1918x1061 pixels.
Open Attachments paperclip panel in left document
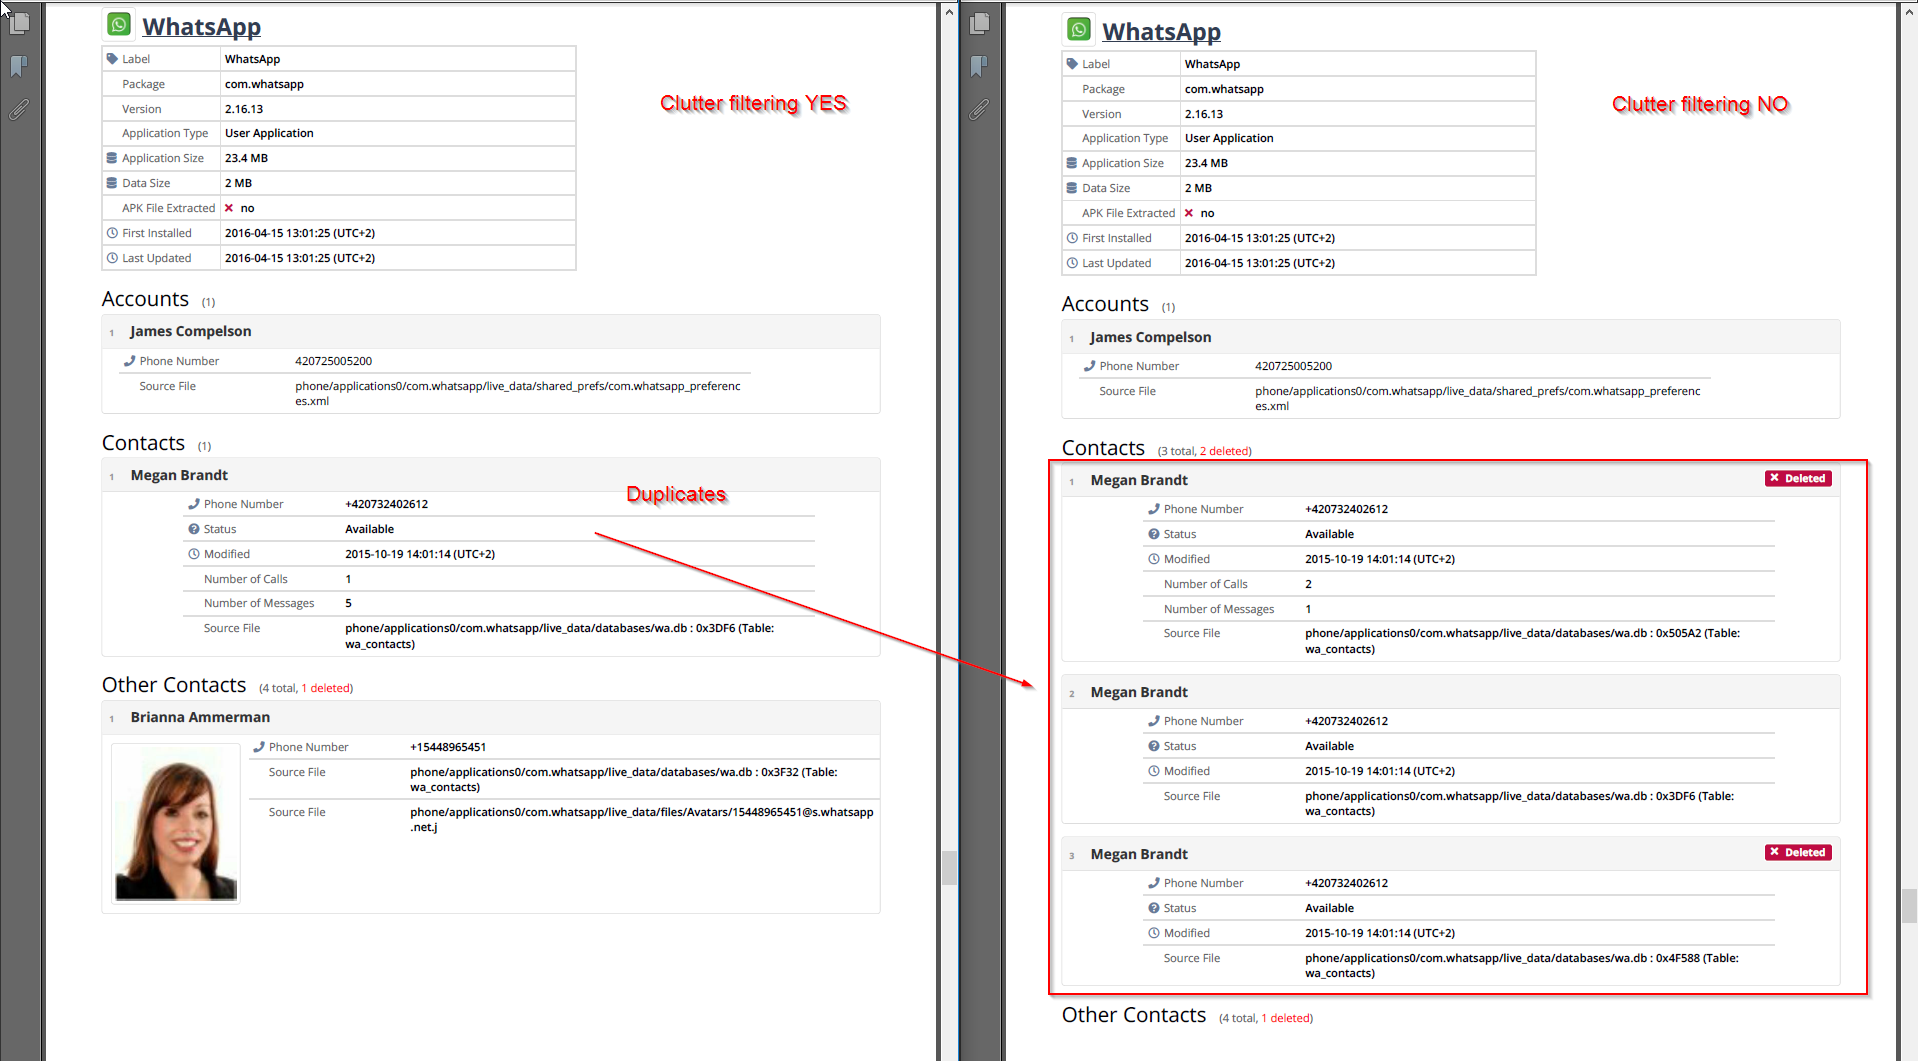(x=19, y=109)
